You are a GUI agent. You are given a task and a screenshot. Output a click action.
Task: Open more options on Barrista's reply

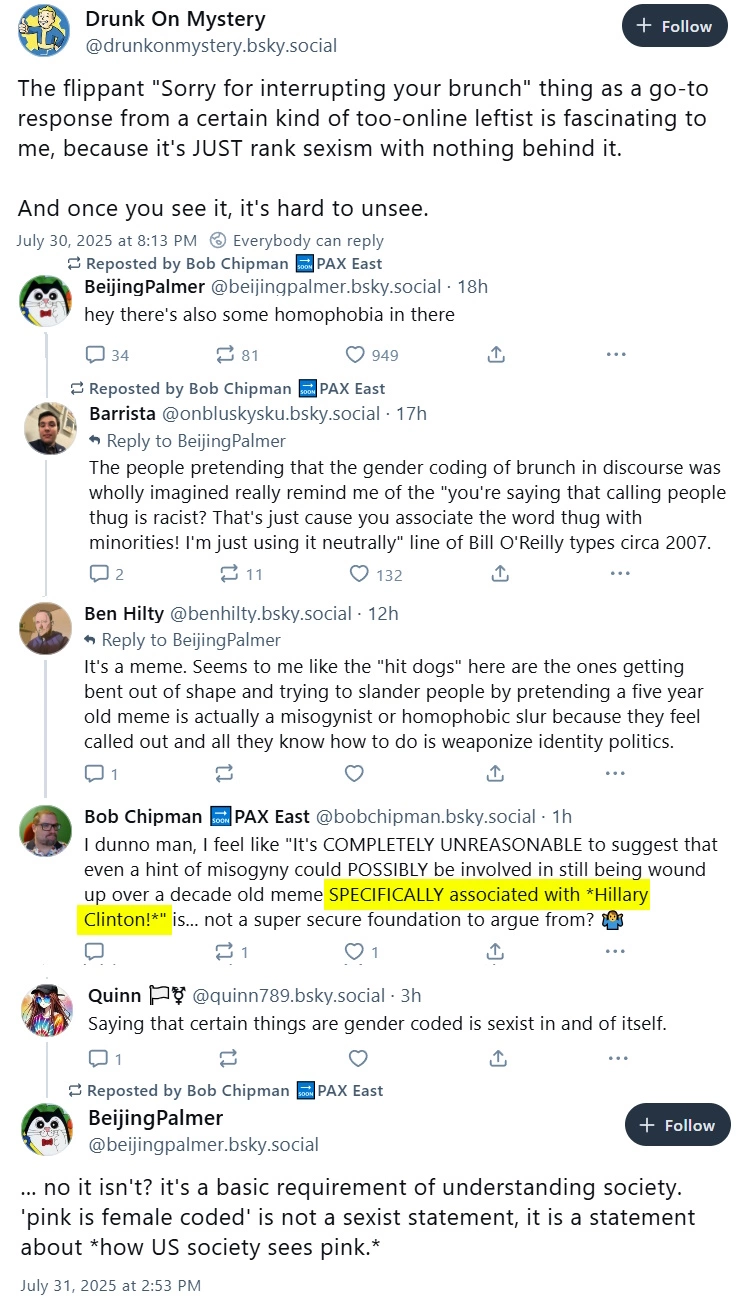[x=620, y=574]
